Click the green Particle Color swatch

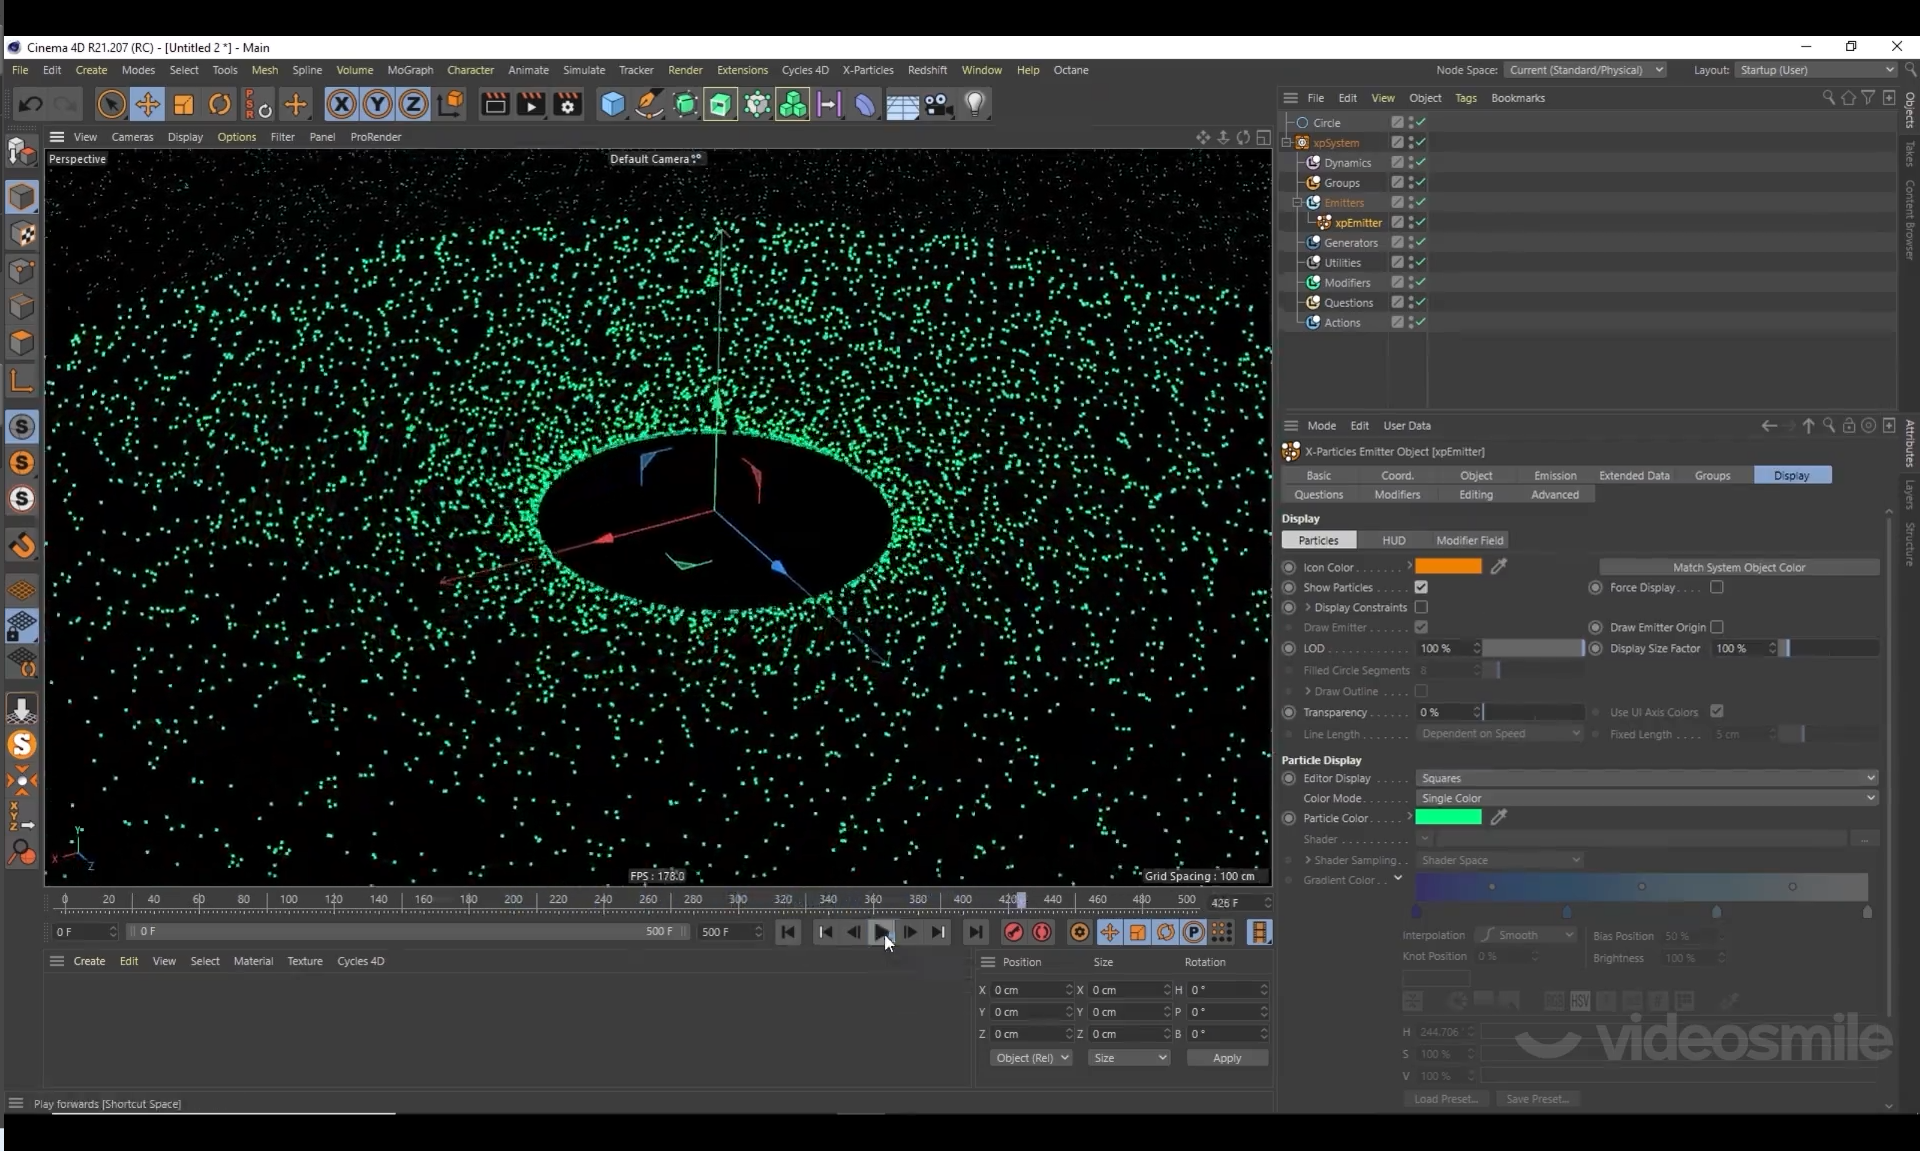pyautogui.click(x=1448, y=818)
